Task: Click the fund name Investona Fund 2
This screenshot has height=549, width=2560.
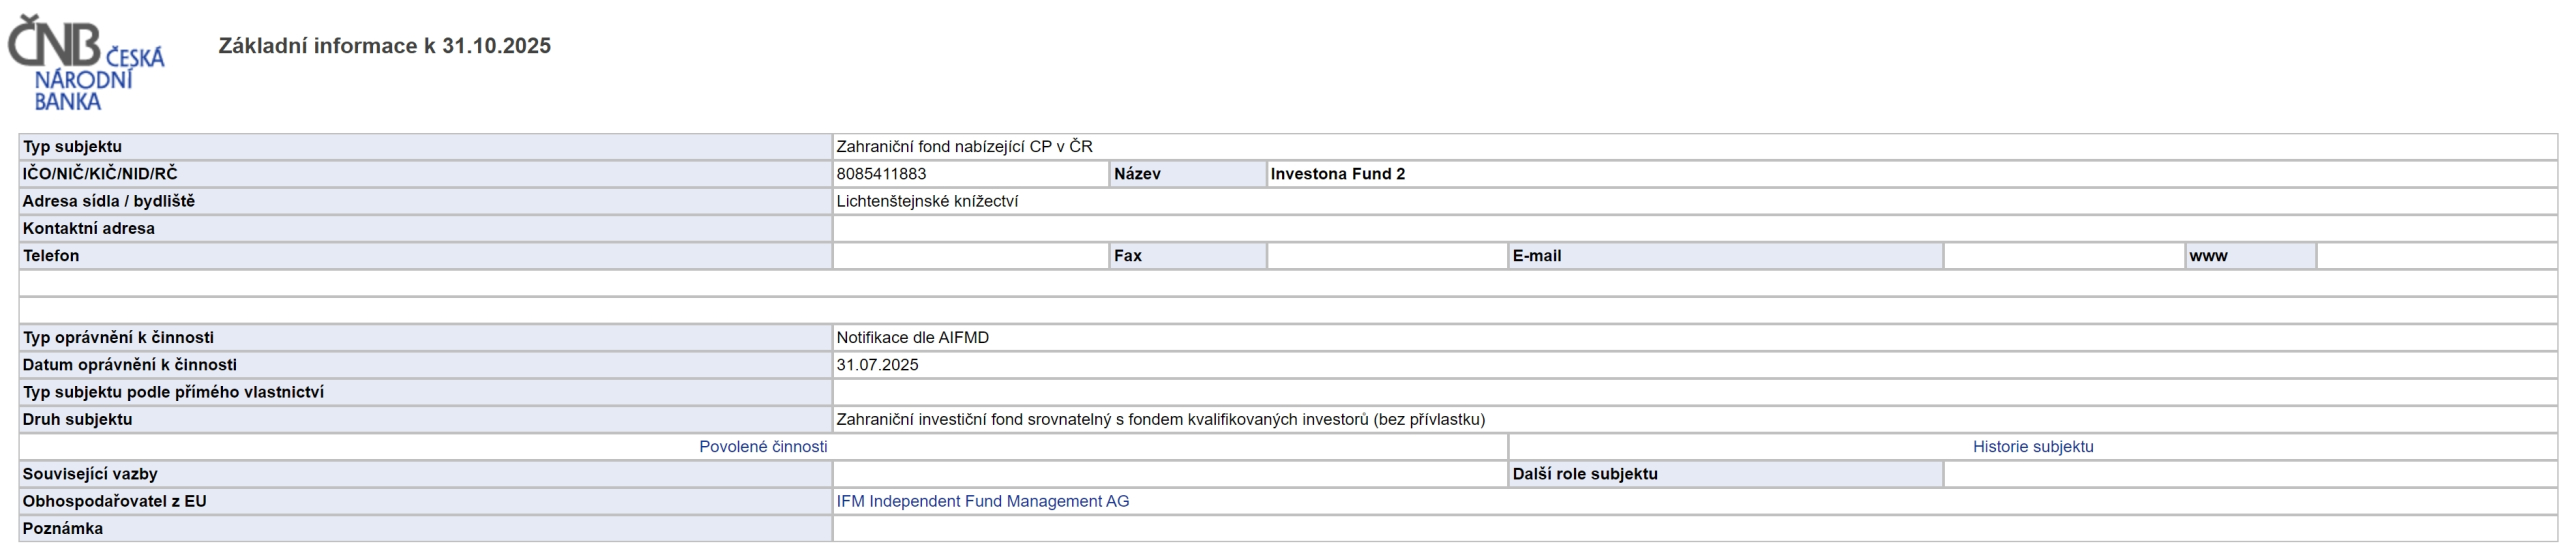Action: [1337, 174]
